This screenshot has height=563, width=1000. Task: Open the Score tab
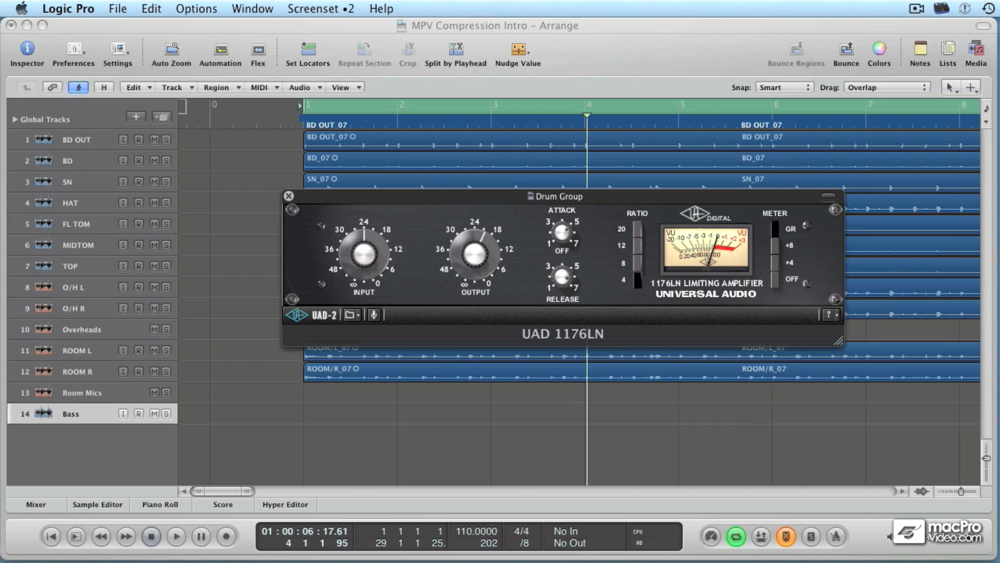(x=223, y=504)
